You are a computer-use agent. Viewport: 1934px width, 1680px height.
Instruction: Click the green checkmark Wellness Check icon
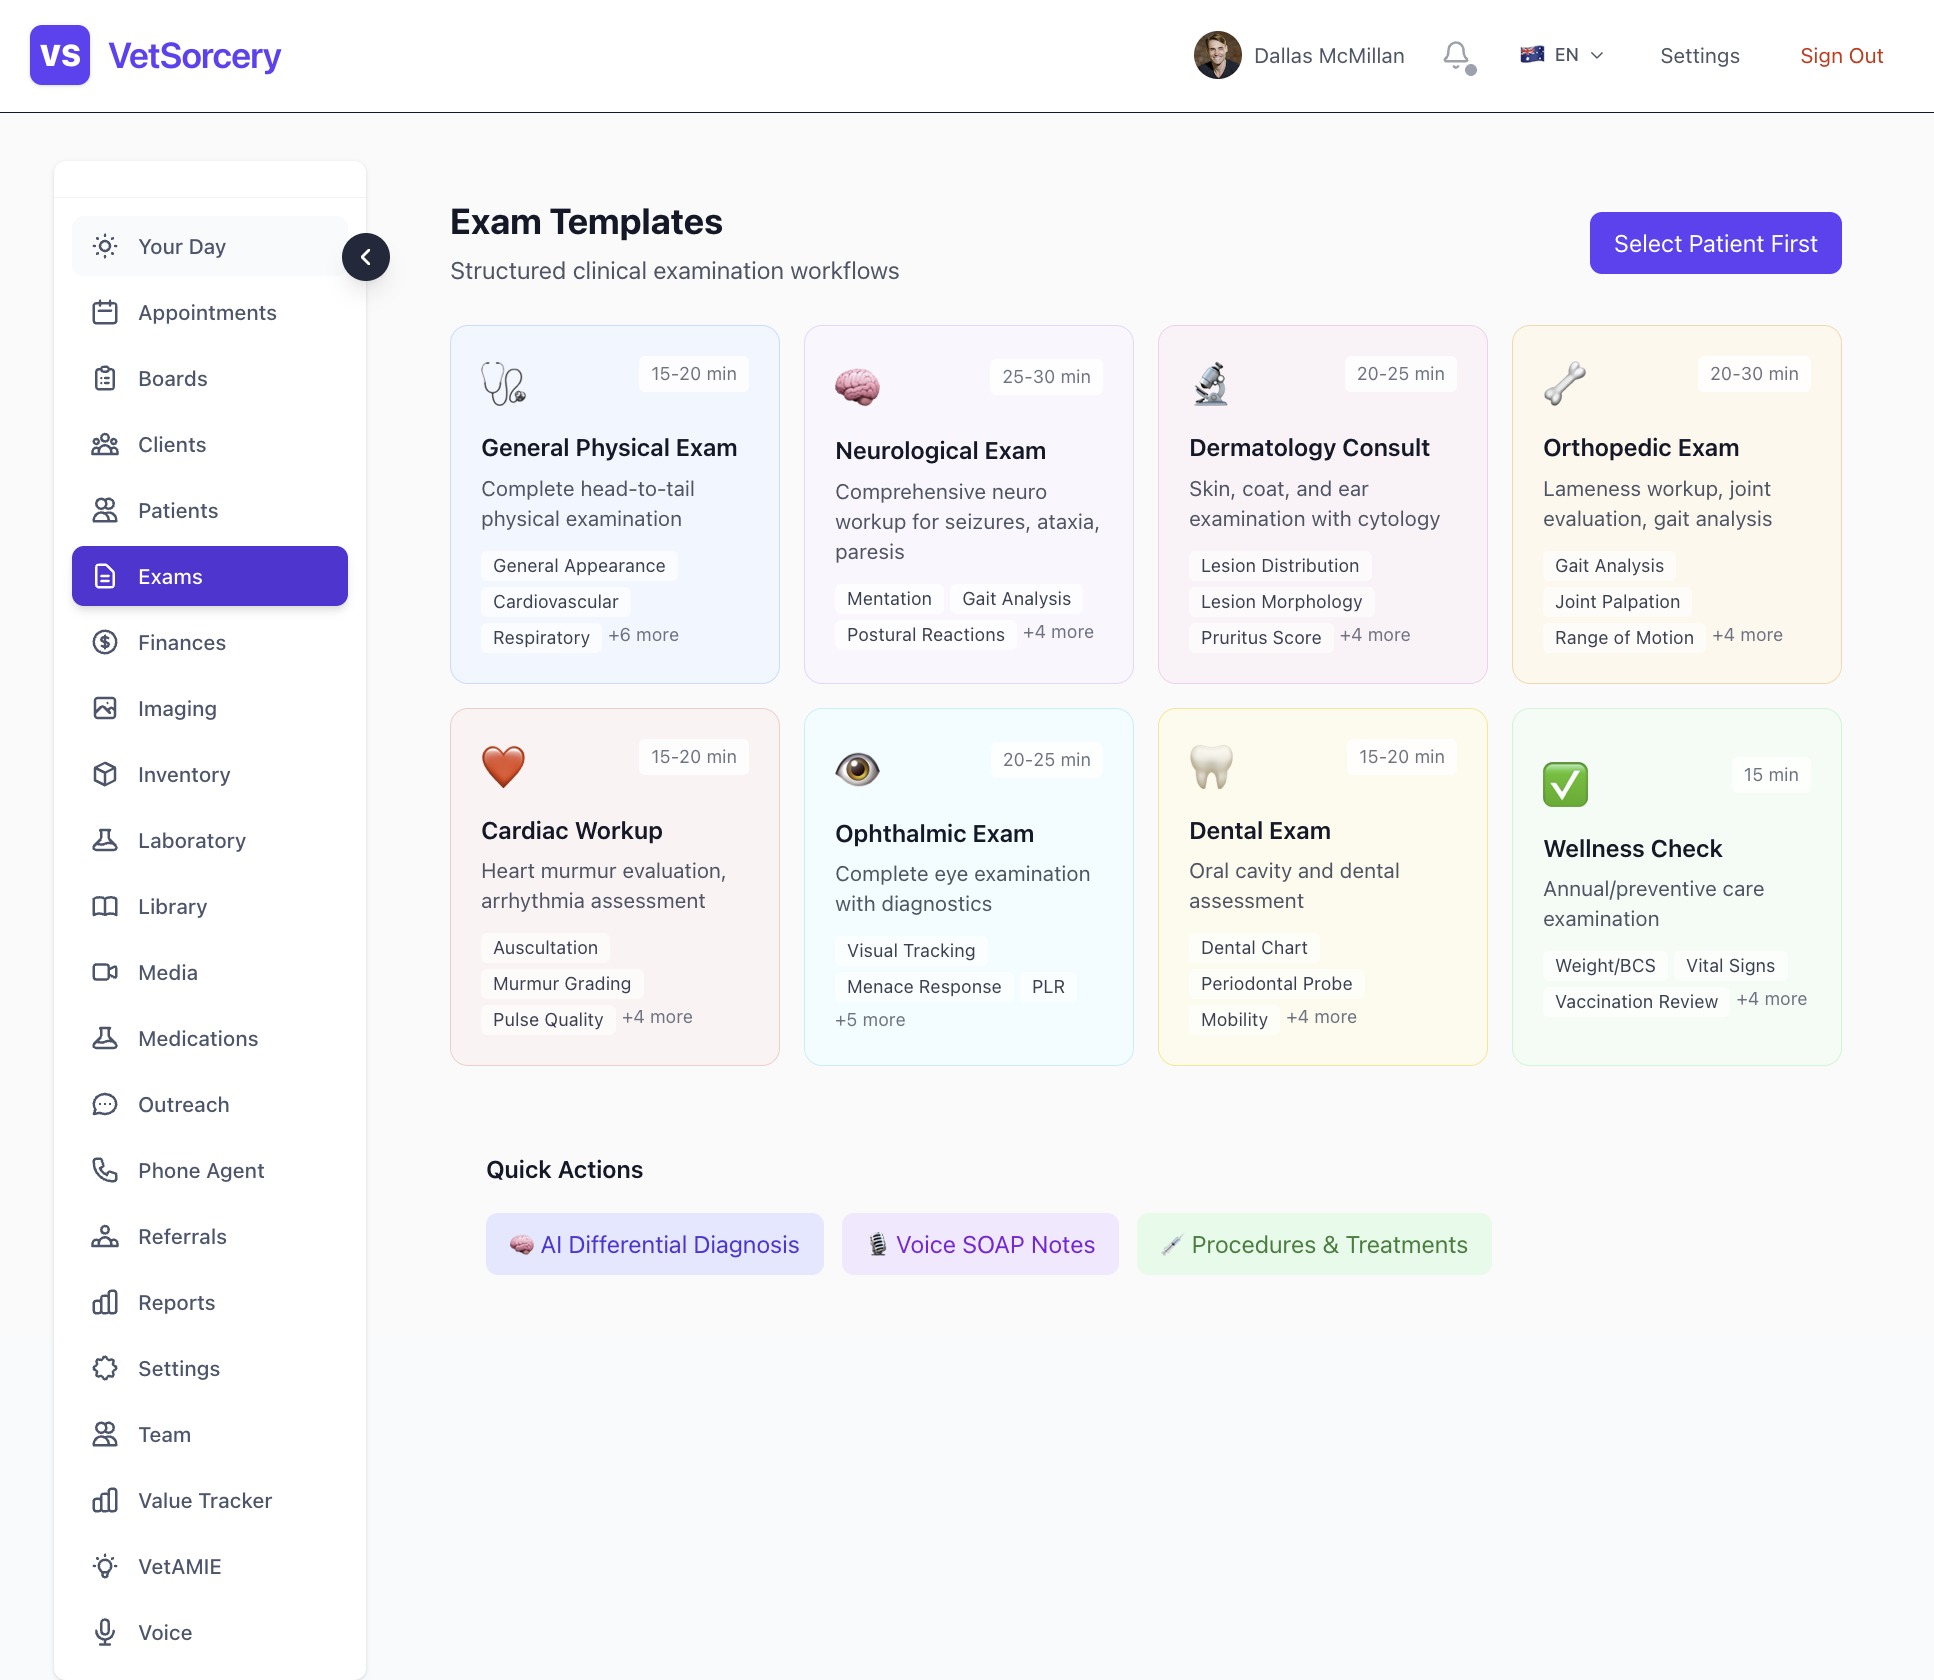point(1565,784)
